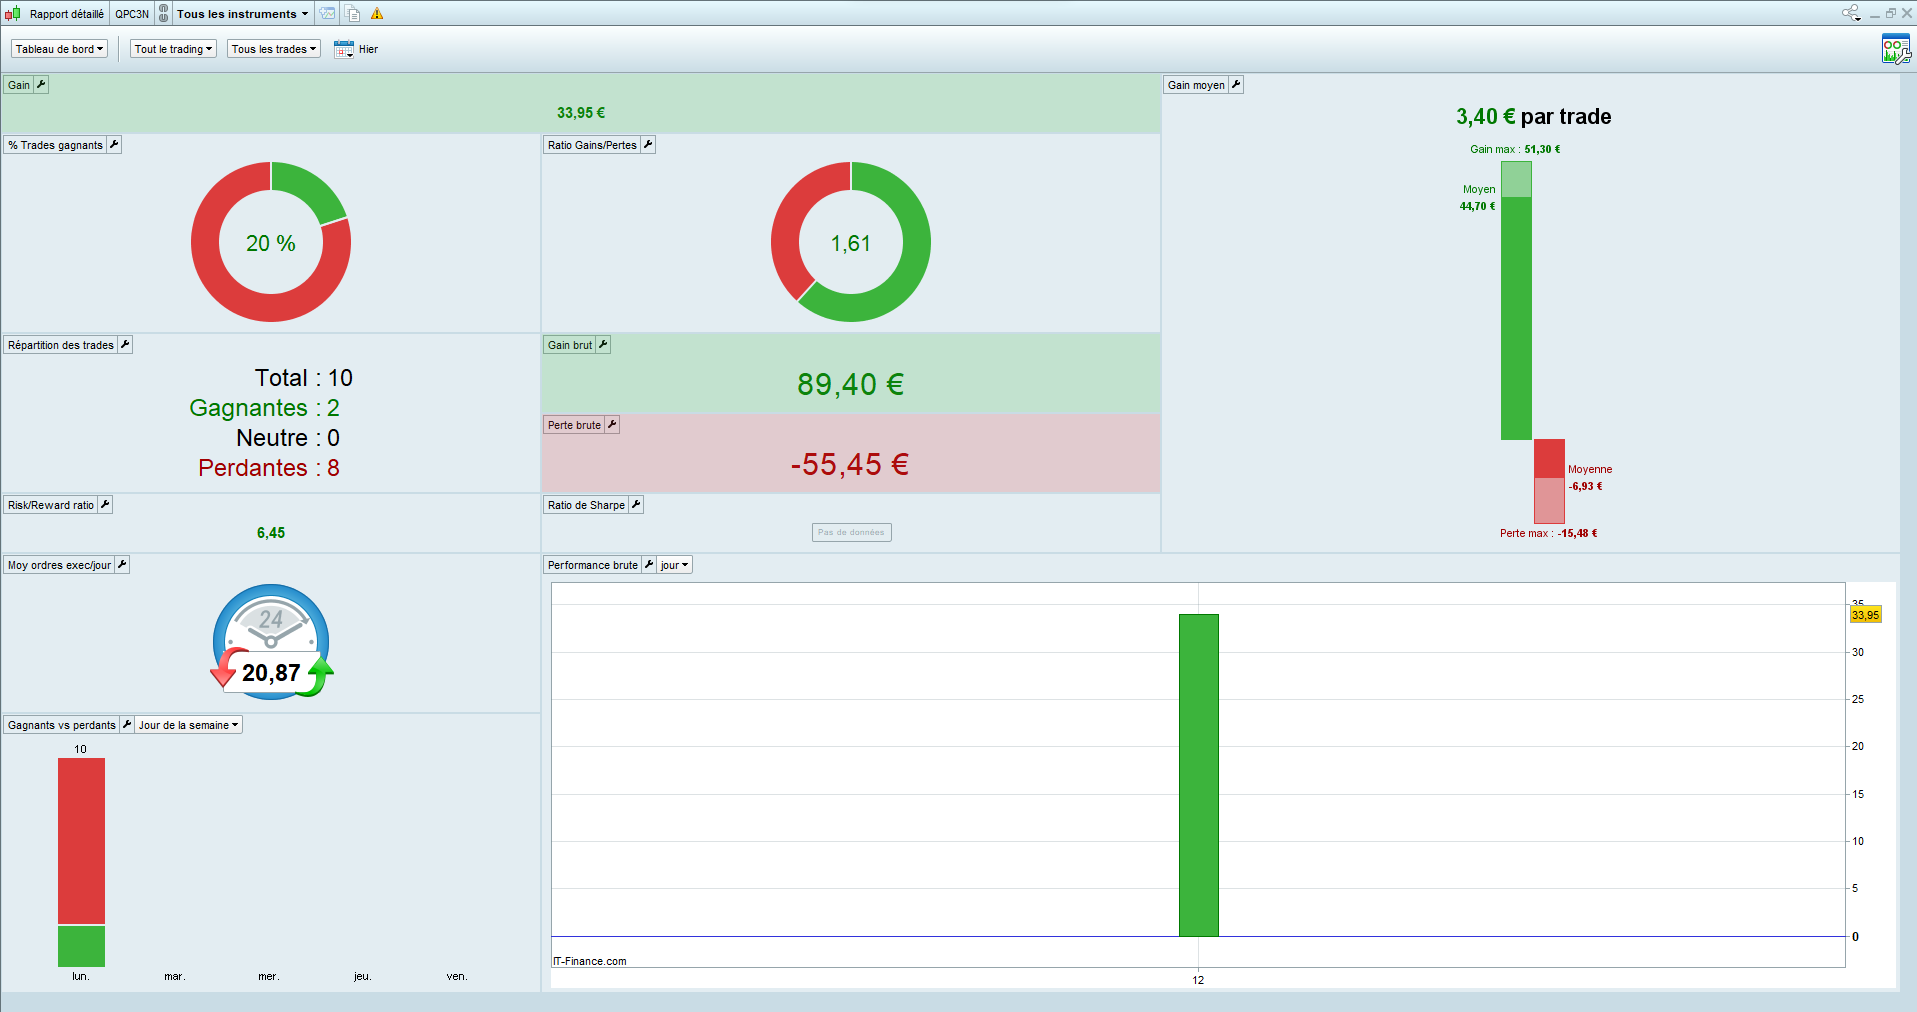Select the Rapport détaillé title tab
Image resolution: width=1917 pixels, height=1012 pixels.
pos(67,14)
